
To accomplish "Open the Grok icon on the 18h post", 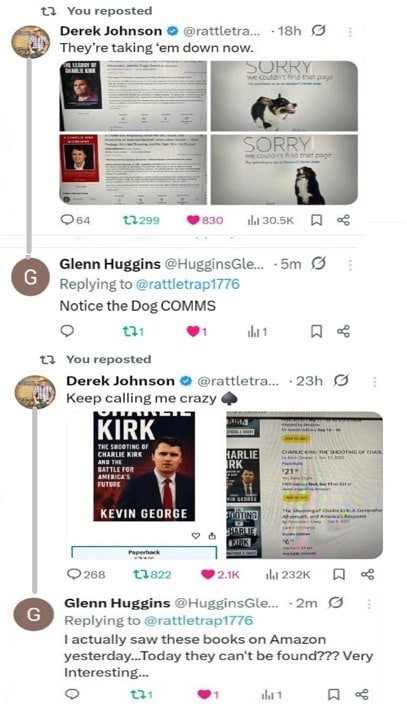I will click(x=318, y=31).
